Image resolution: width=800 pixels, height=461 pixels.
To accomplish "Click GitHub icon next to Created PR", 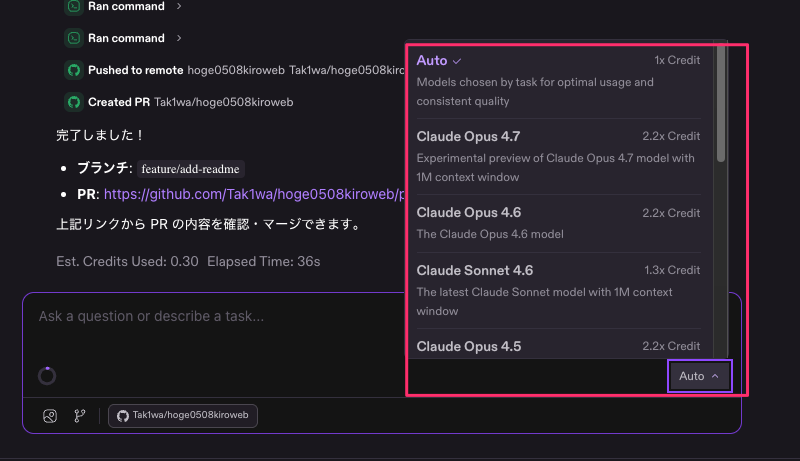I will pyautogui.click(x=74, y=102).
